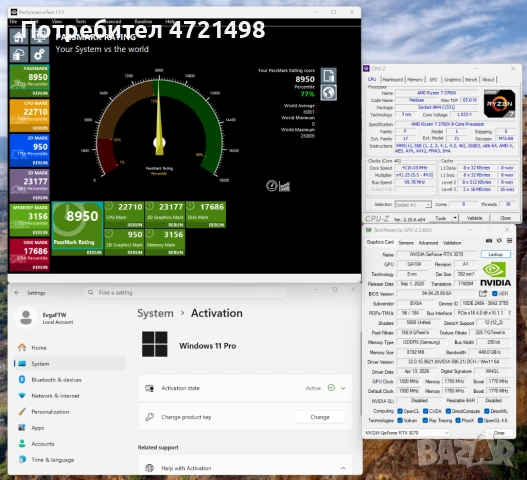Screen dimensions: 527x480
Task: Open the cloud upload baseline icon
Action: point(19,54)
